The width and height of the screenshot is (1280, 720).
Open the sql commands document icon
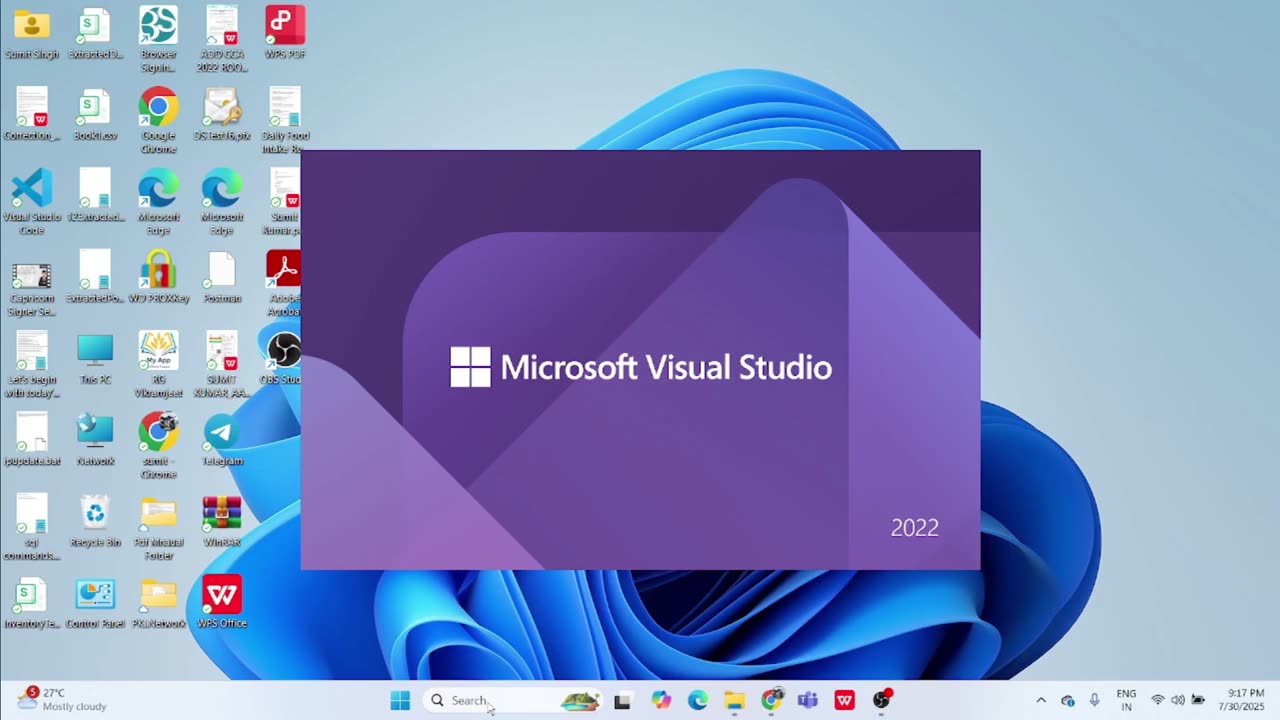(x=31, y=527)
